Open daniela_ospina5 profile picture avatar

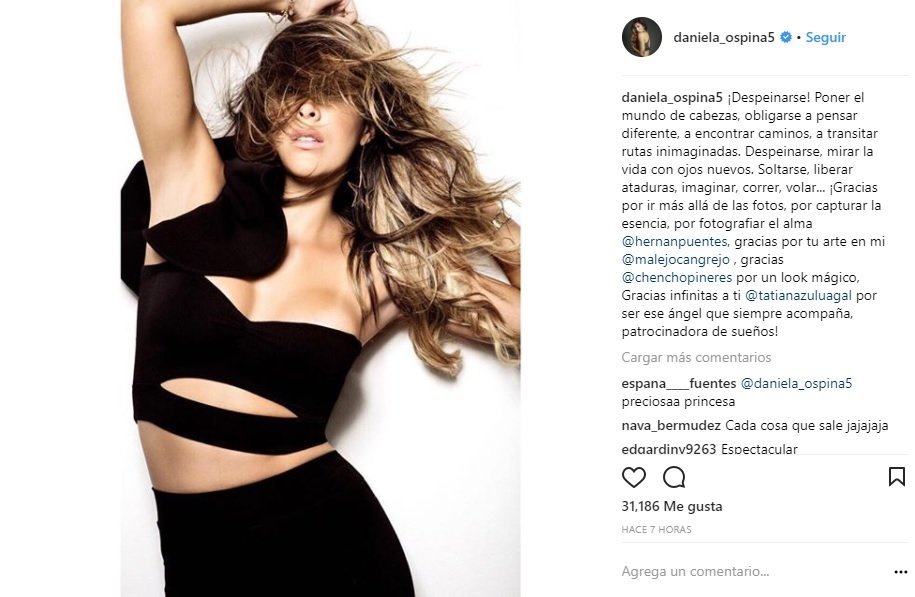[x=642, y=37]
